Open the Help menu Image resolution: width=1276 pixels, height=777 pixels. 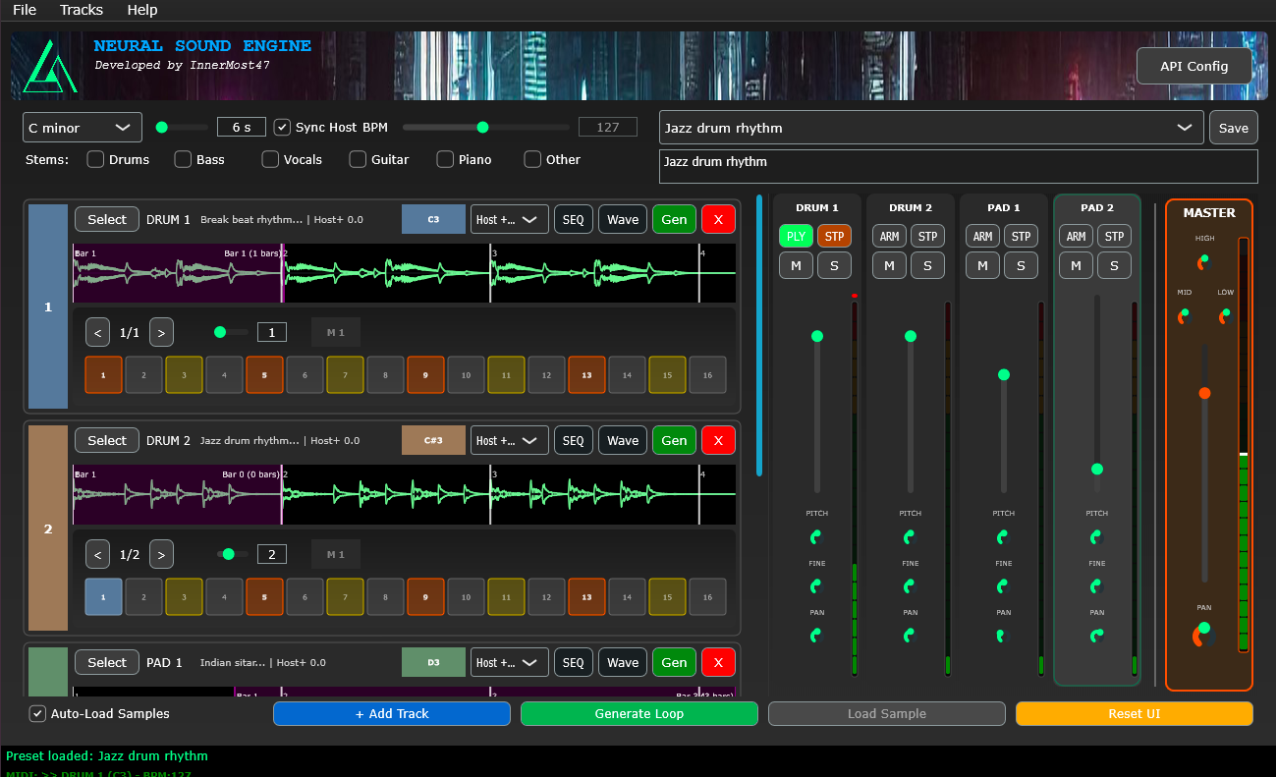(142, 10)
